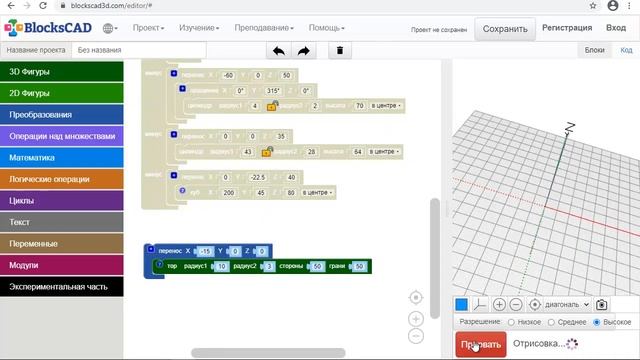Switch to the Блоки tab

(594, 50)
